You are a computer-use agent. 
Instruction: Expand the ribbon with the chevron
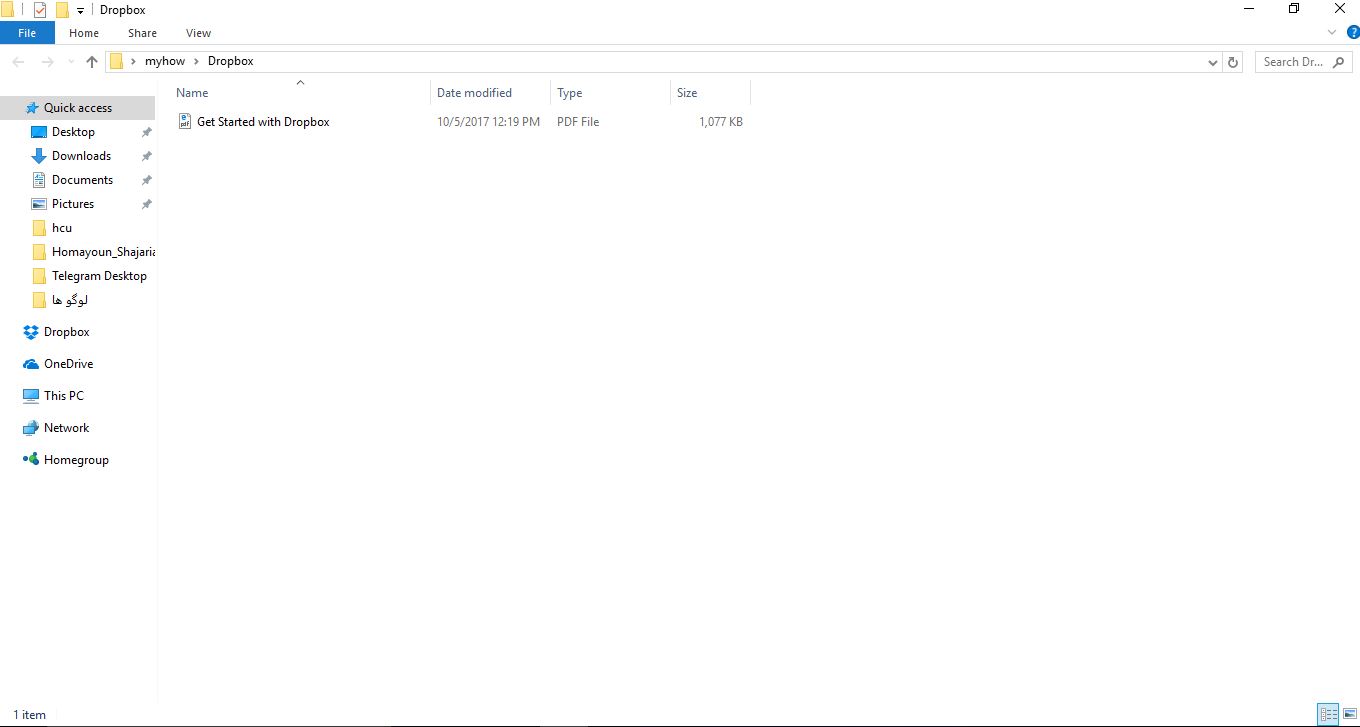(x=1330, y=33)
